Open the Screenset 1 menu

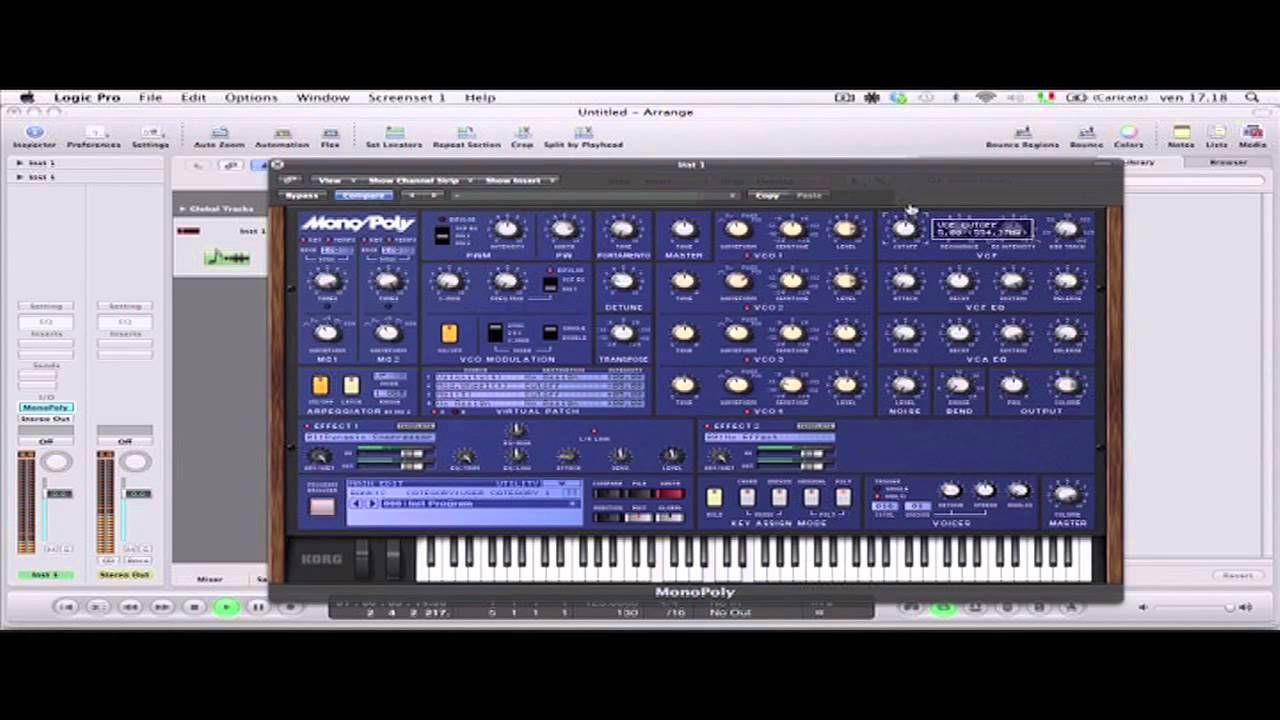click(x=406, y=97)
